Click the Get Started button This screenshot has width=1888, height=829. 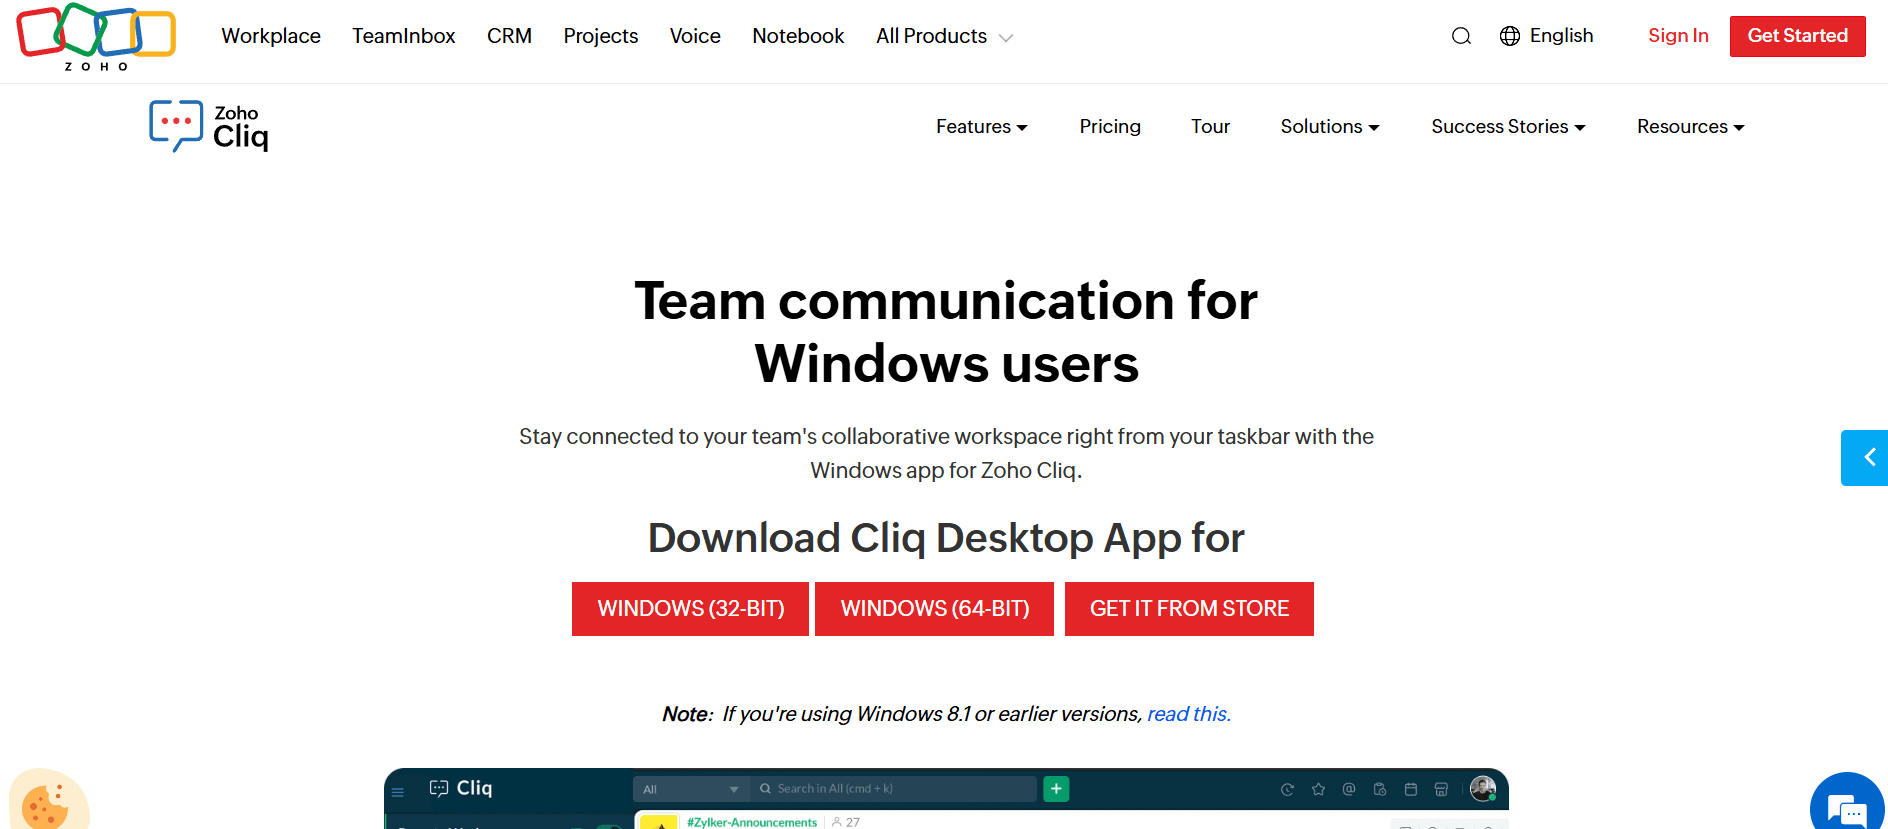click(x=1797, y=36)
